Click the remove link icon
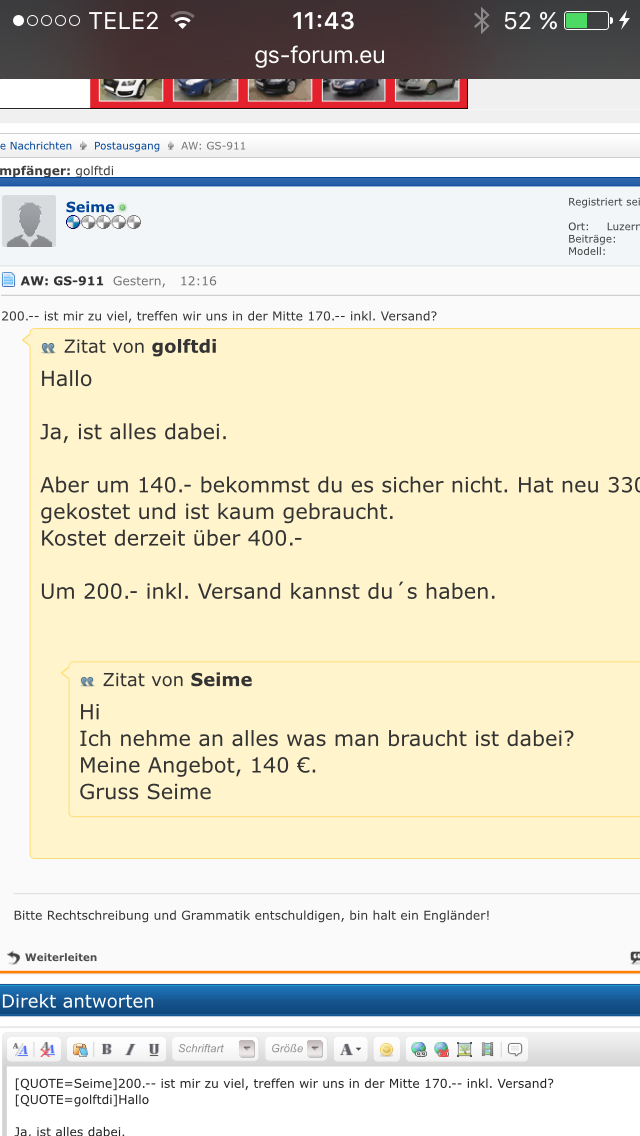Screen dimensions: 640x1136 [442, 1049]
